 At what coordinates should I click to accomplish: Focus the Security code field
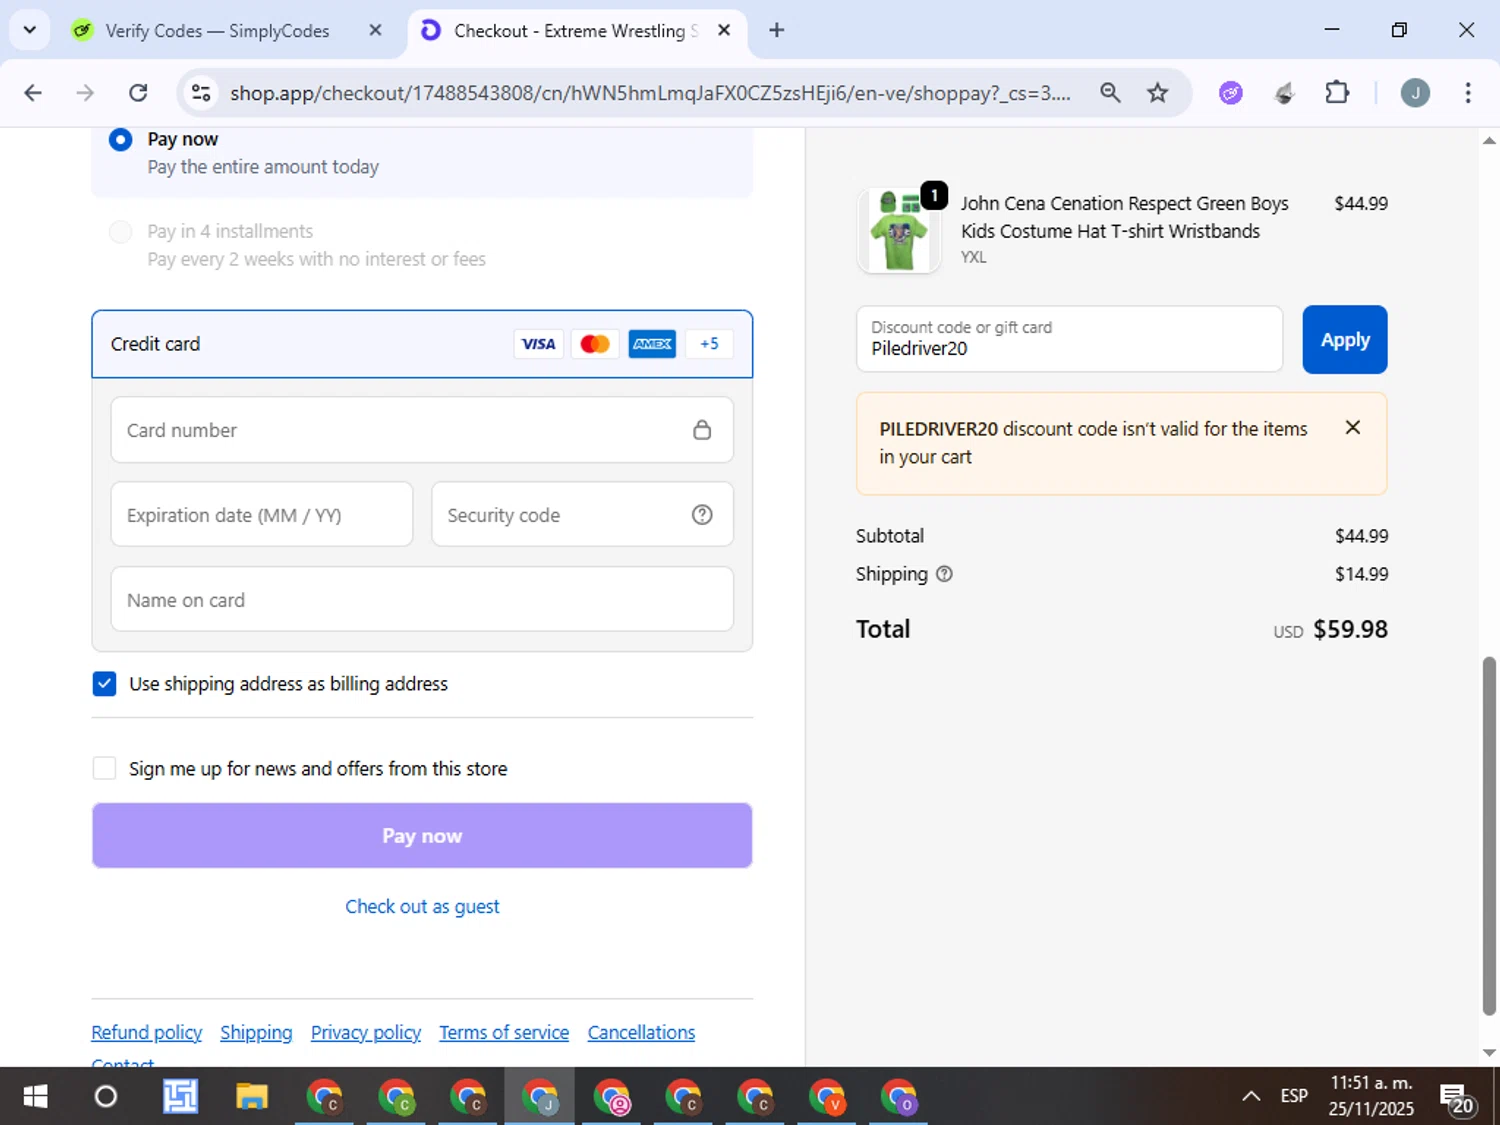[582, 515]
